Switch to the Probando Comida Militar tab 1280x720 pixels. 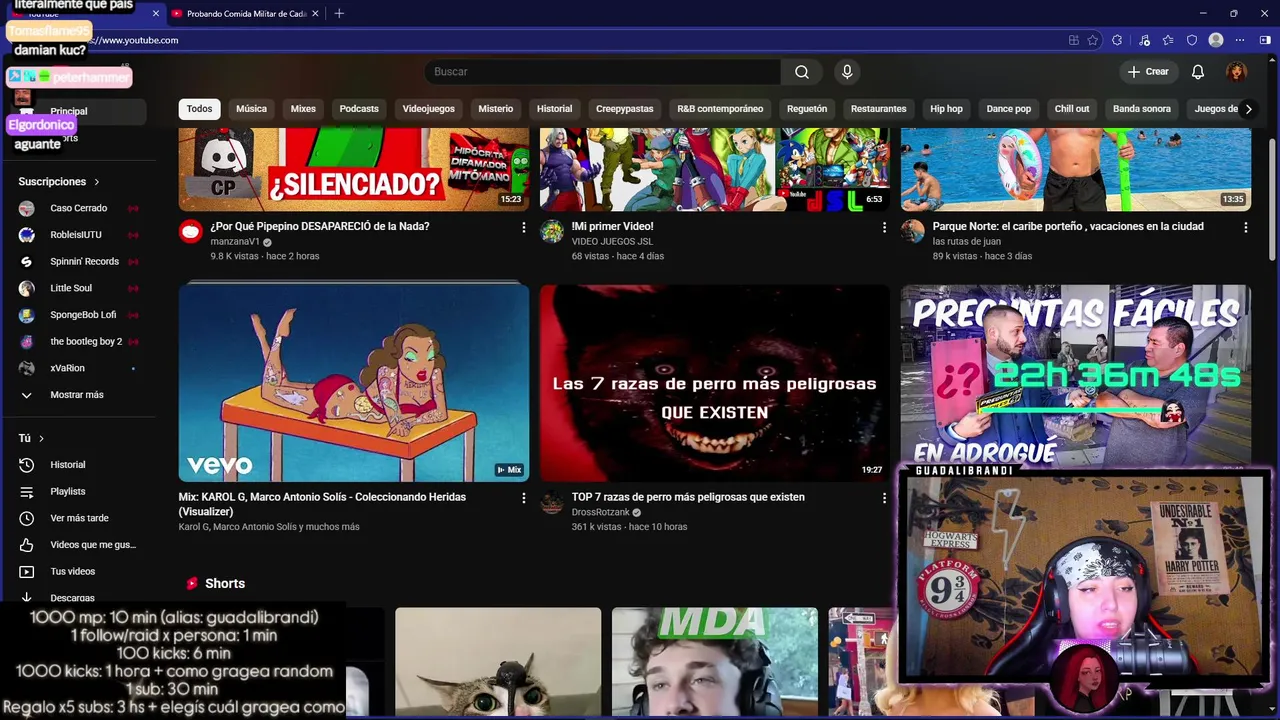click(247, 13)
